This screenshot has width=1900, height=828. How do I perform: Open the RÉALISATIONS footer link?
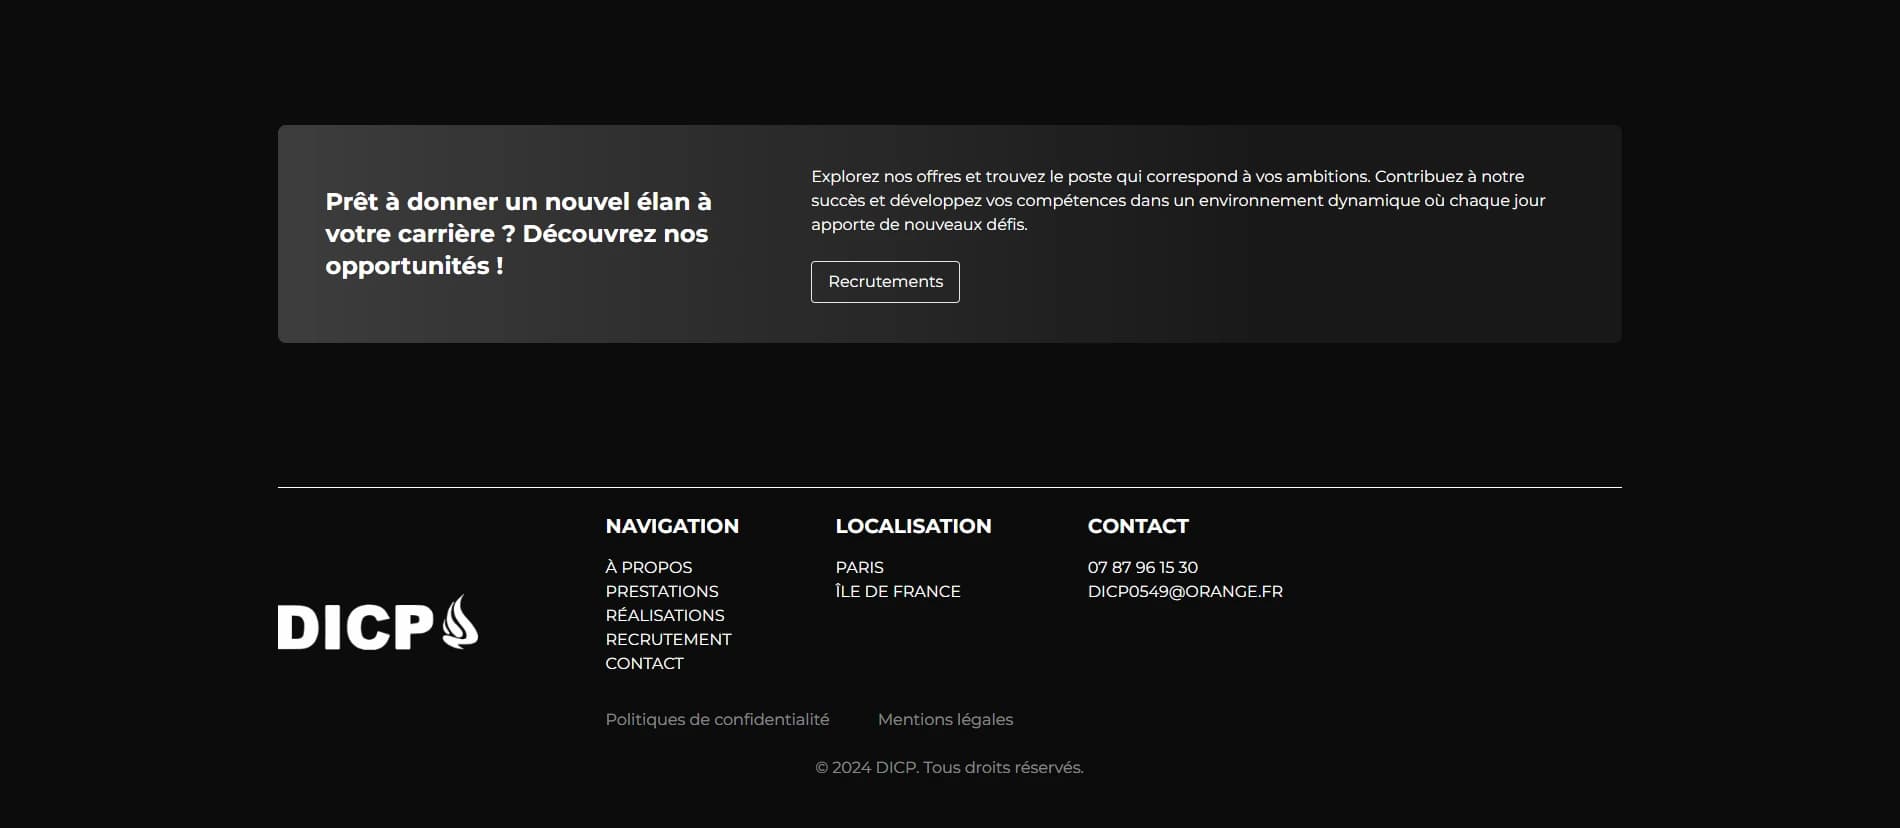tap(664, 615)
